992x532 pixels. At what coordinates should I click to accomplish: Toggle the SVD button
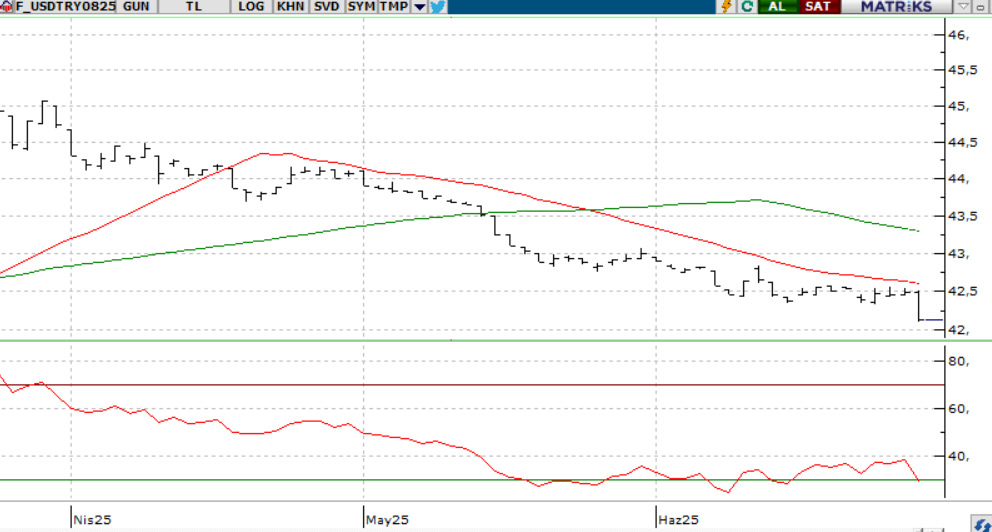coord(326,7)
